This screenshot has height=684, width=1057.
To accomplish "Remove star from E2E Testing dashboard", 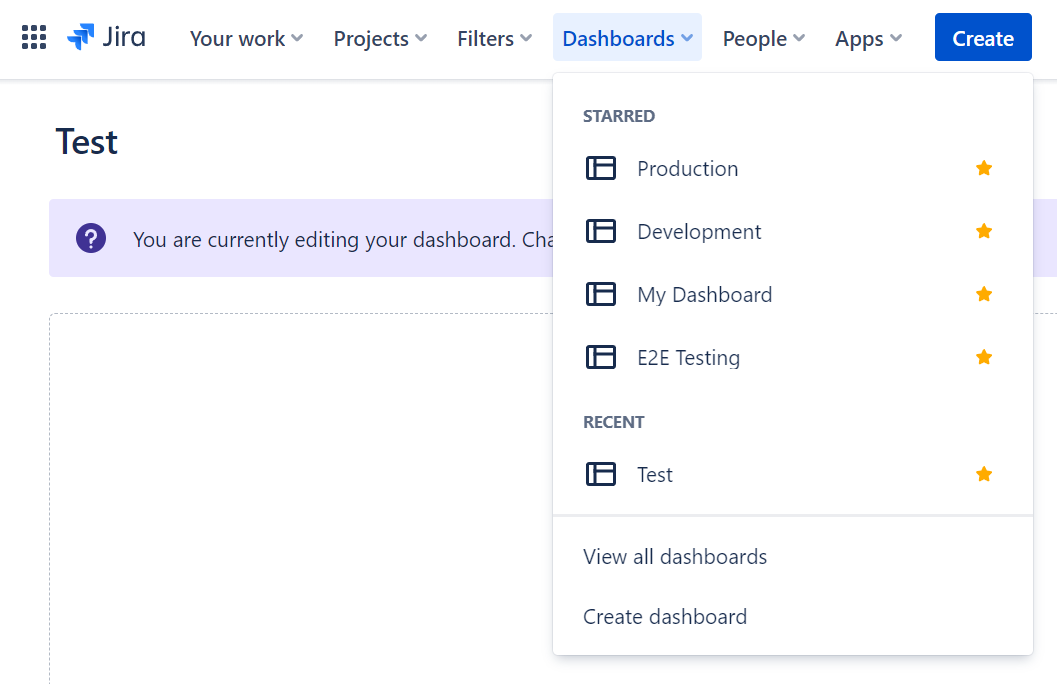I will click(x=984, y=357).
